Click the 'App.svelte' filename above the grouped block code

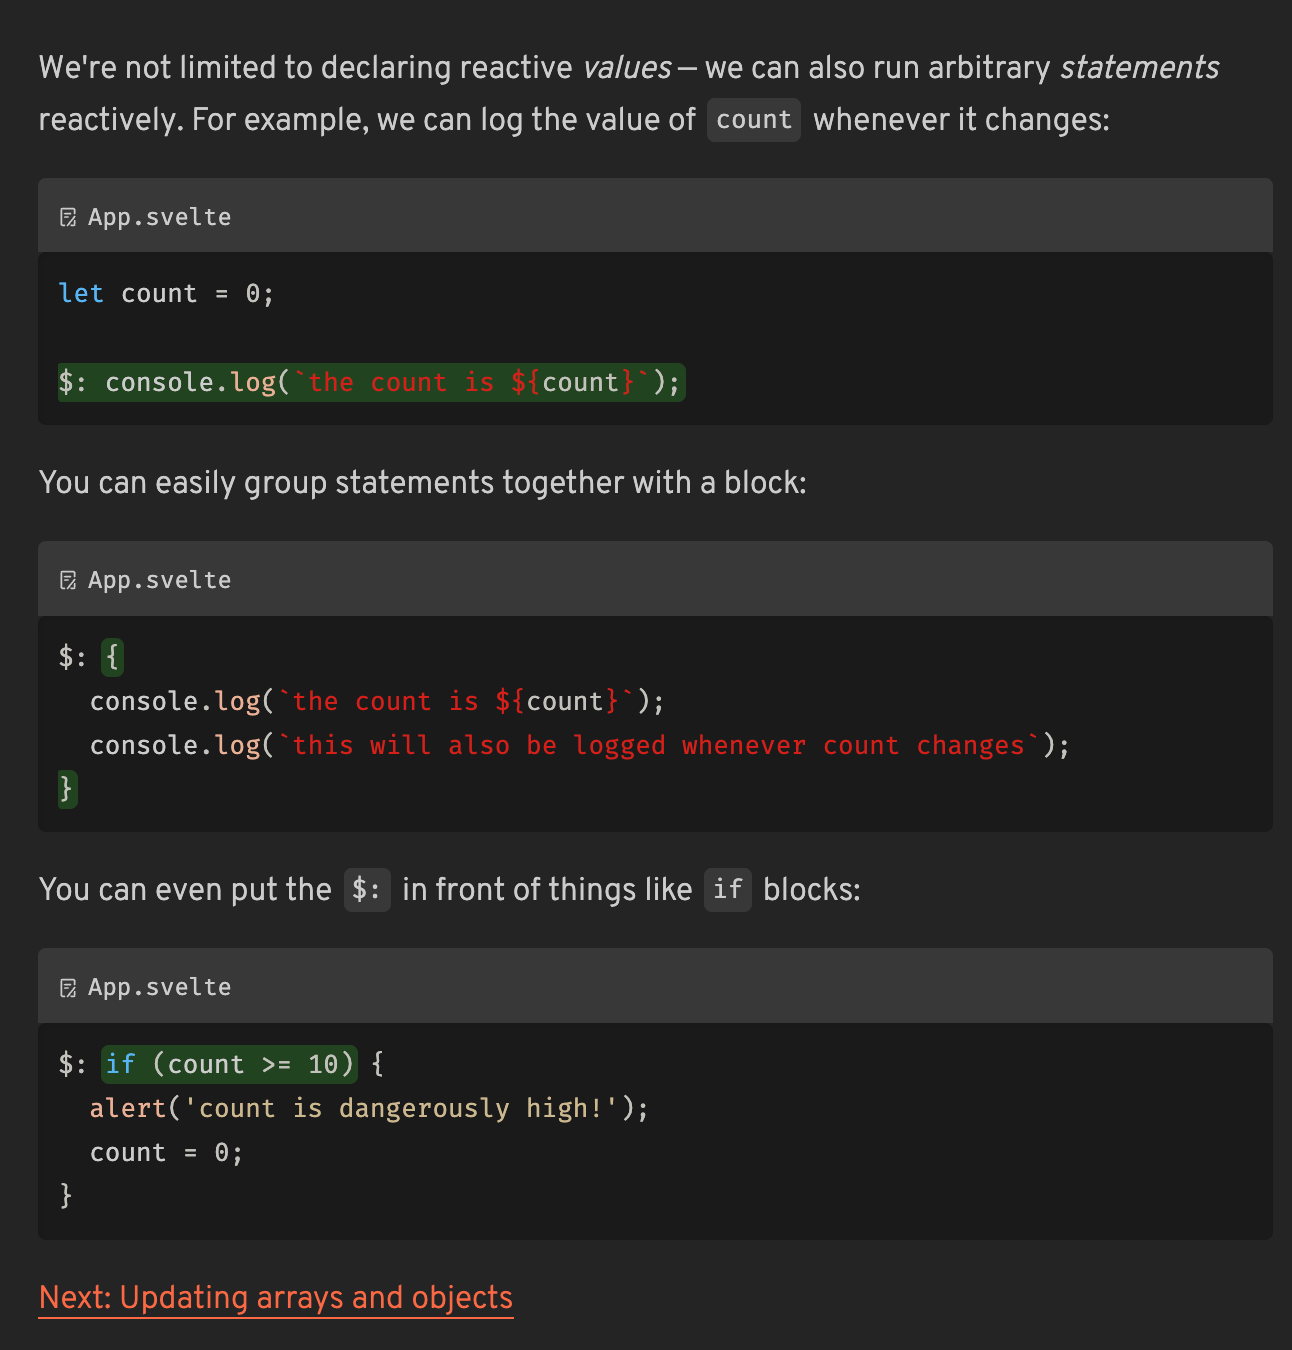click(159, 580)
